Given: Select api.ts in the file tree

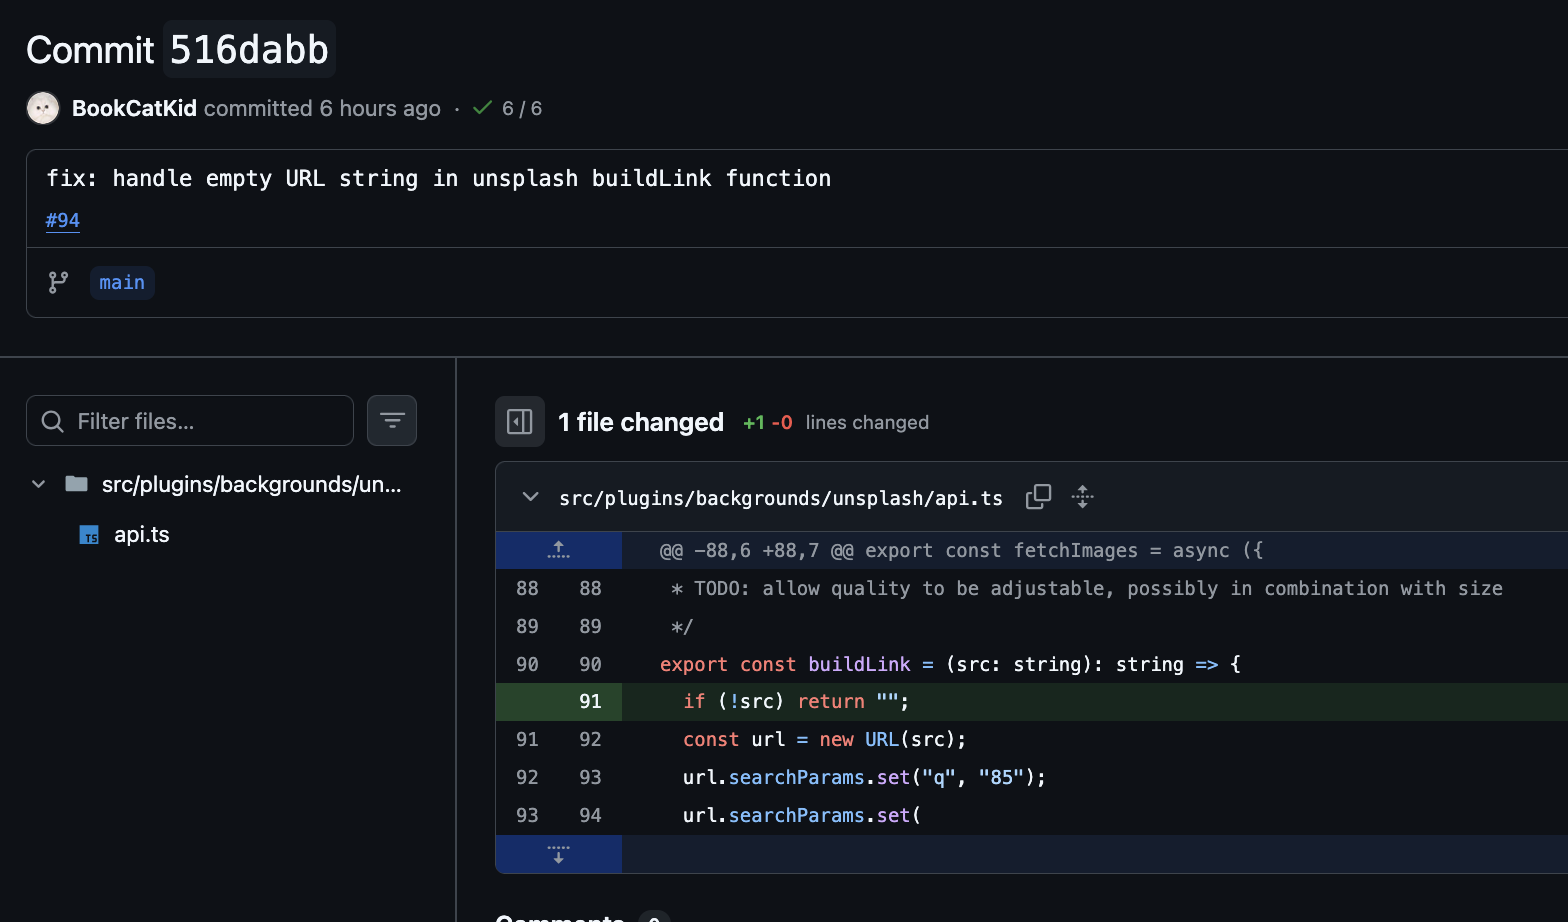Looking at the screenshot, I should pos(142,535).
